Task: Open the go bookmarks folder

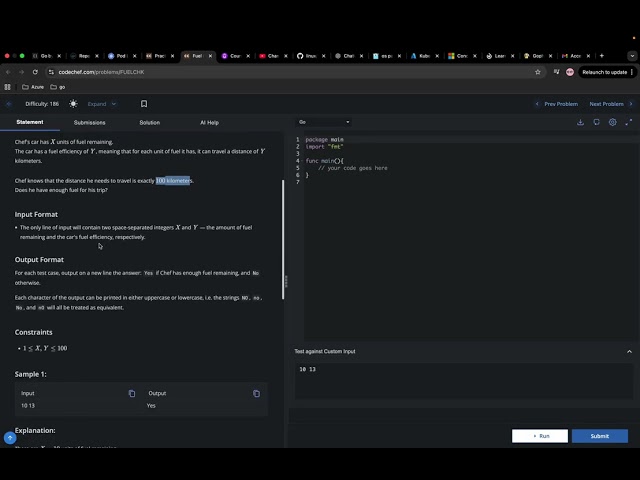Action: pos(58,87)
